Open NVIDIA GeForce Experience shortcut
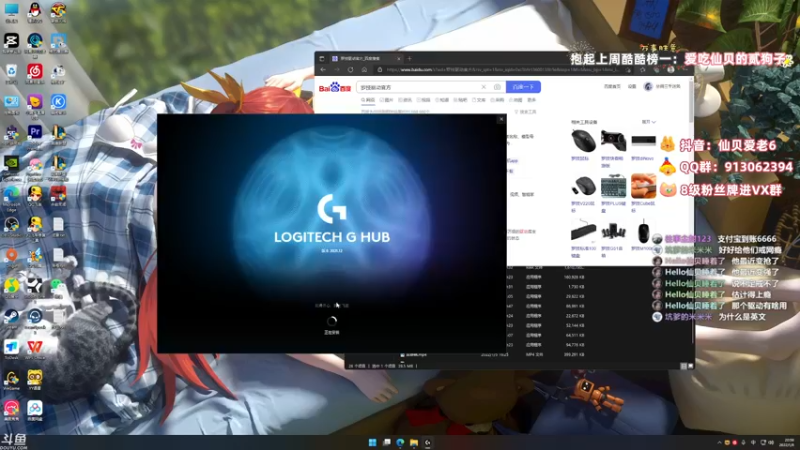The height and width of the screenshot is (450, 800). [x=11, y=163]
